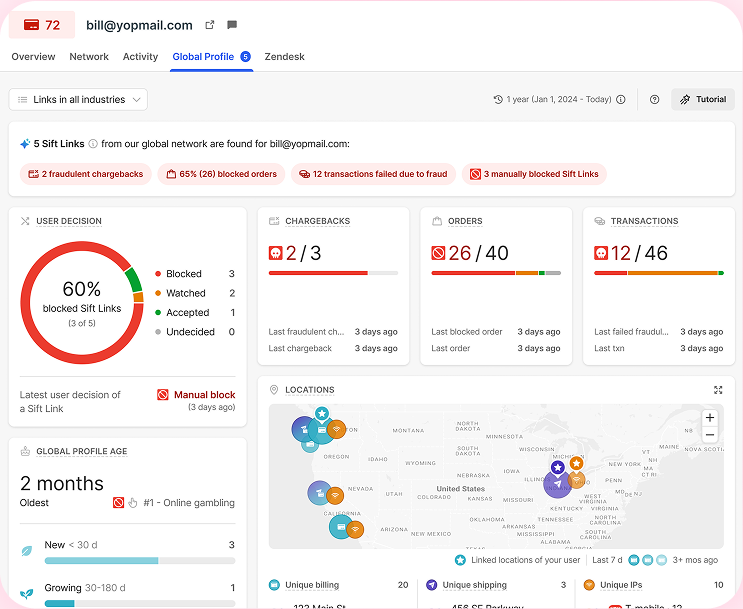
Task: Click the transactions segmented progress bar
Action: pyautogui.click(x=659, y=273)
